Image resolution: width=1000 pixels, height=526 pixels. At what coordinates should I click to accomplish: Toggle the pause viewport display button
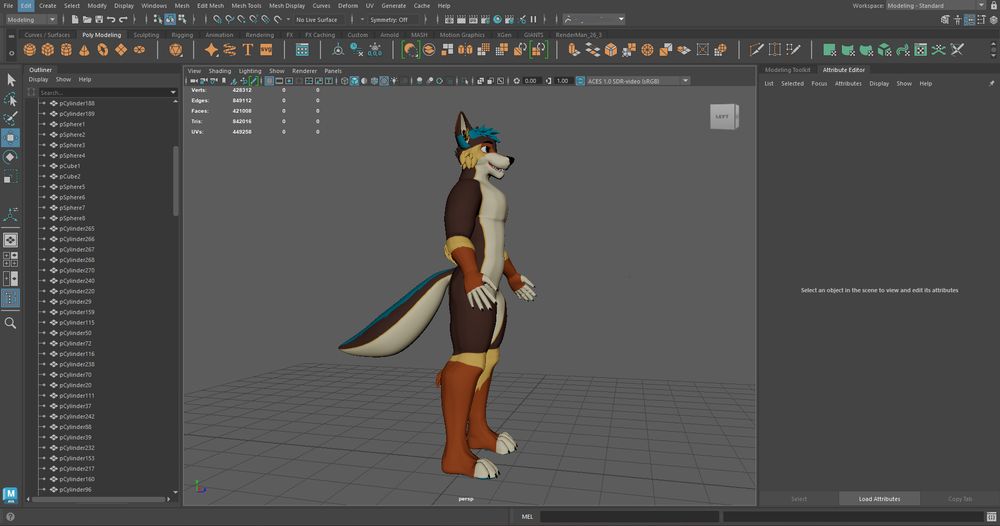533,20
